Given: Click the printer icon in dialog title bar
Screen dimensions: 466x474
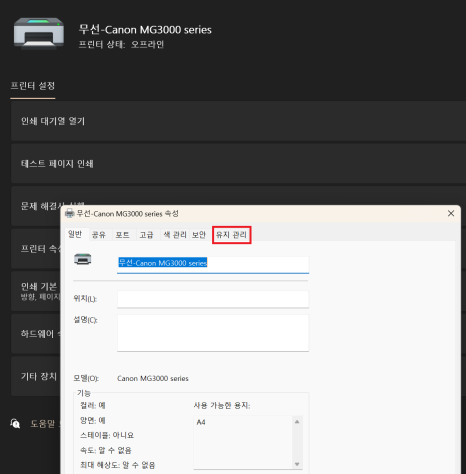Looking at the screenshot, I should (x=70, y=213).
